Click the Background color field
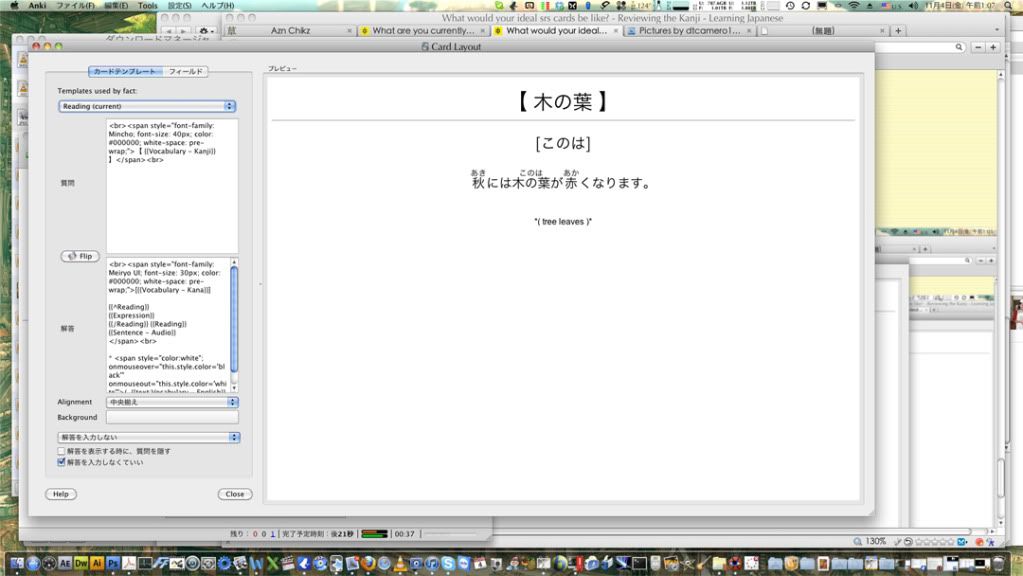 172,417
